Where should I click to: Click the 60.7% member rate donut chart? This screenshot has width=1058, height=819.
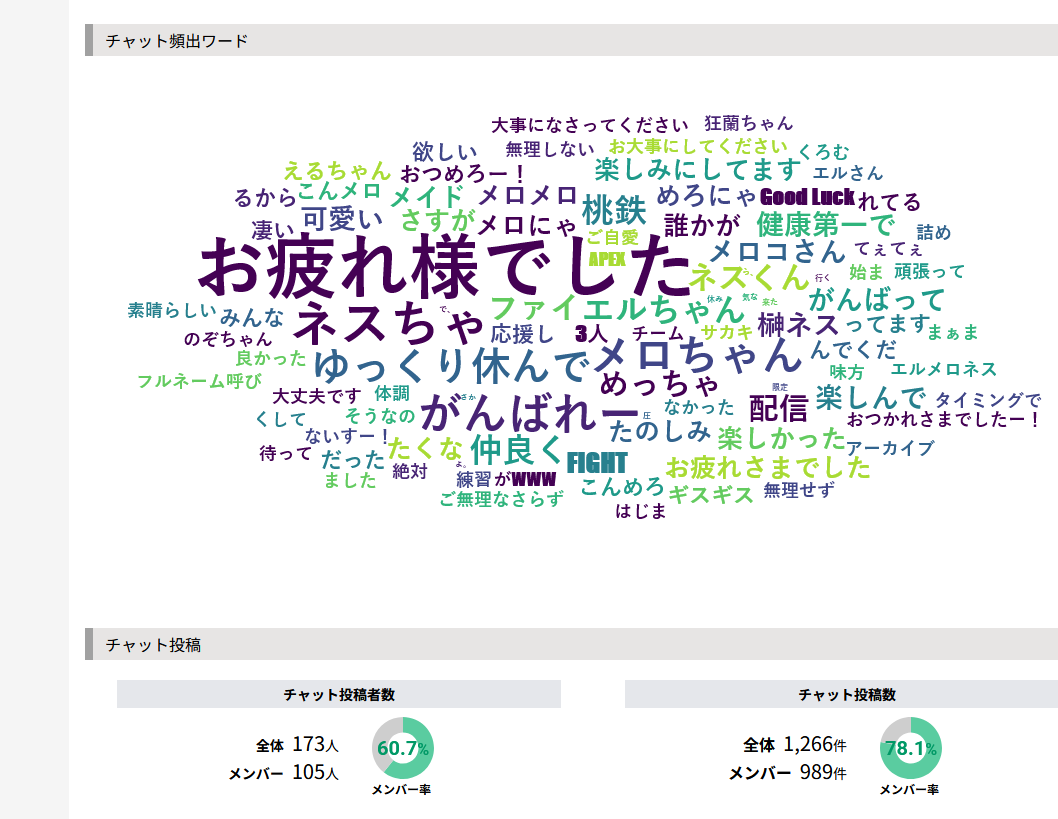coord(403,748)
